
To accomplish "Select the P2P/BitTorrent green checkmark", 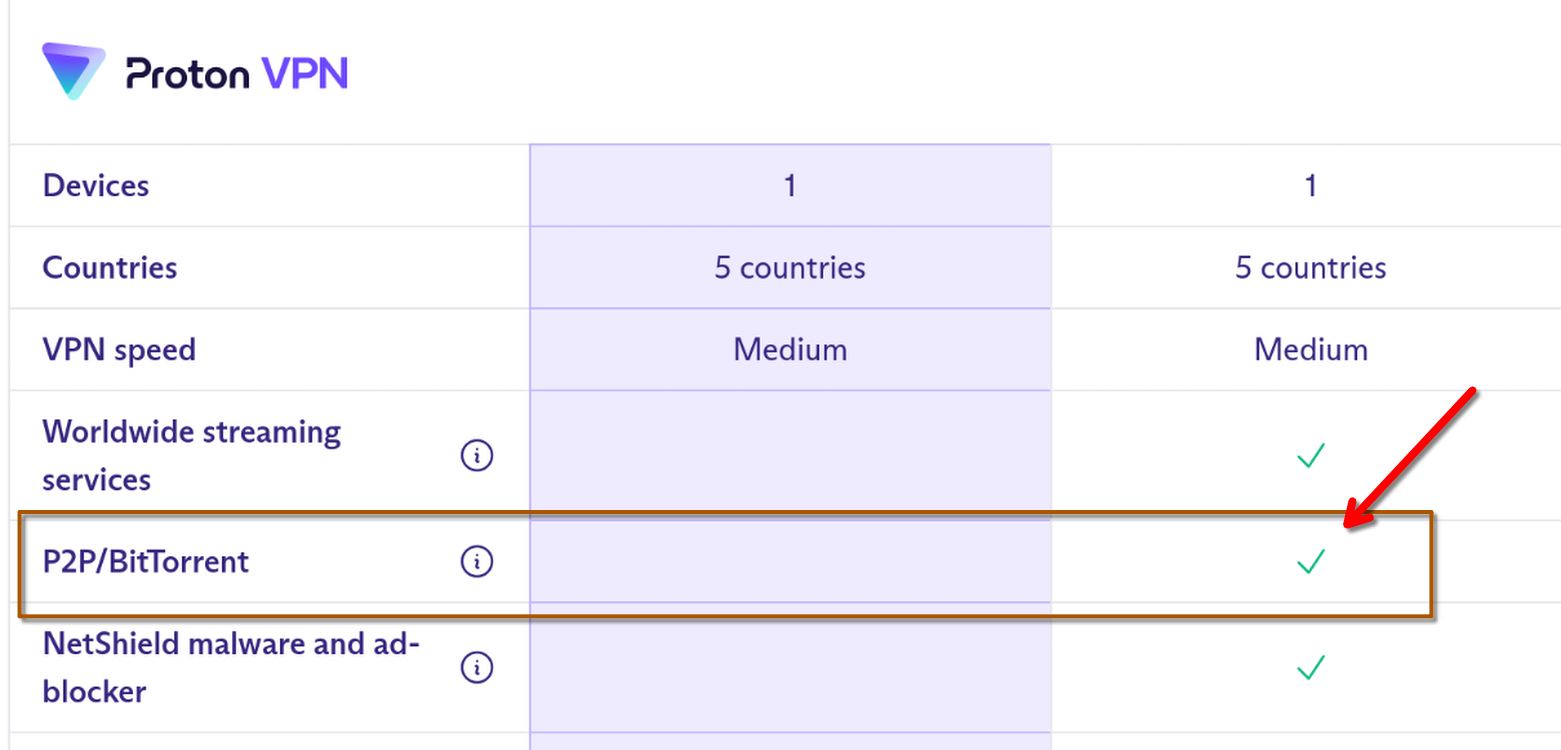I will tap(1310, 562).
